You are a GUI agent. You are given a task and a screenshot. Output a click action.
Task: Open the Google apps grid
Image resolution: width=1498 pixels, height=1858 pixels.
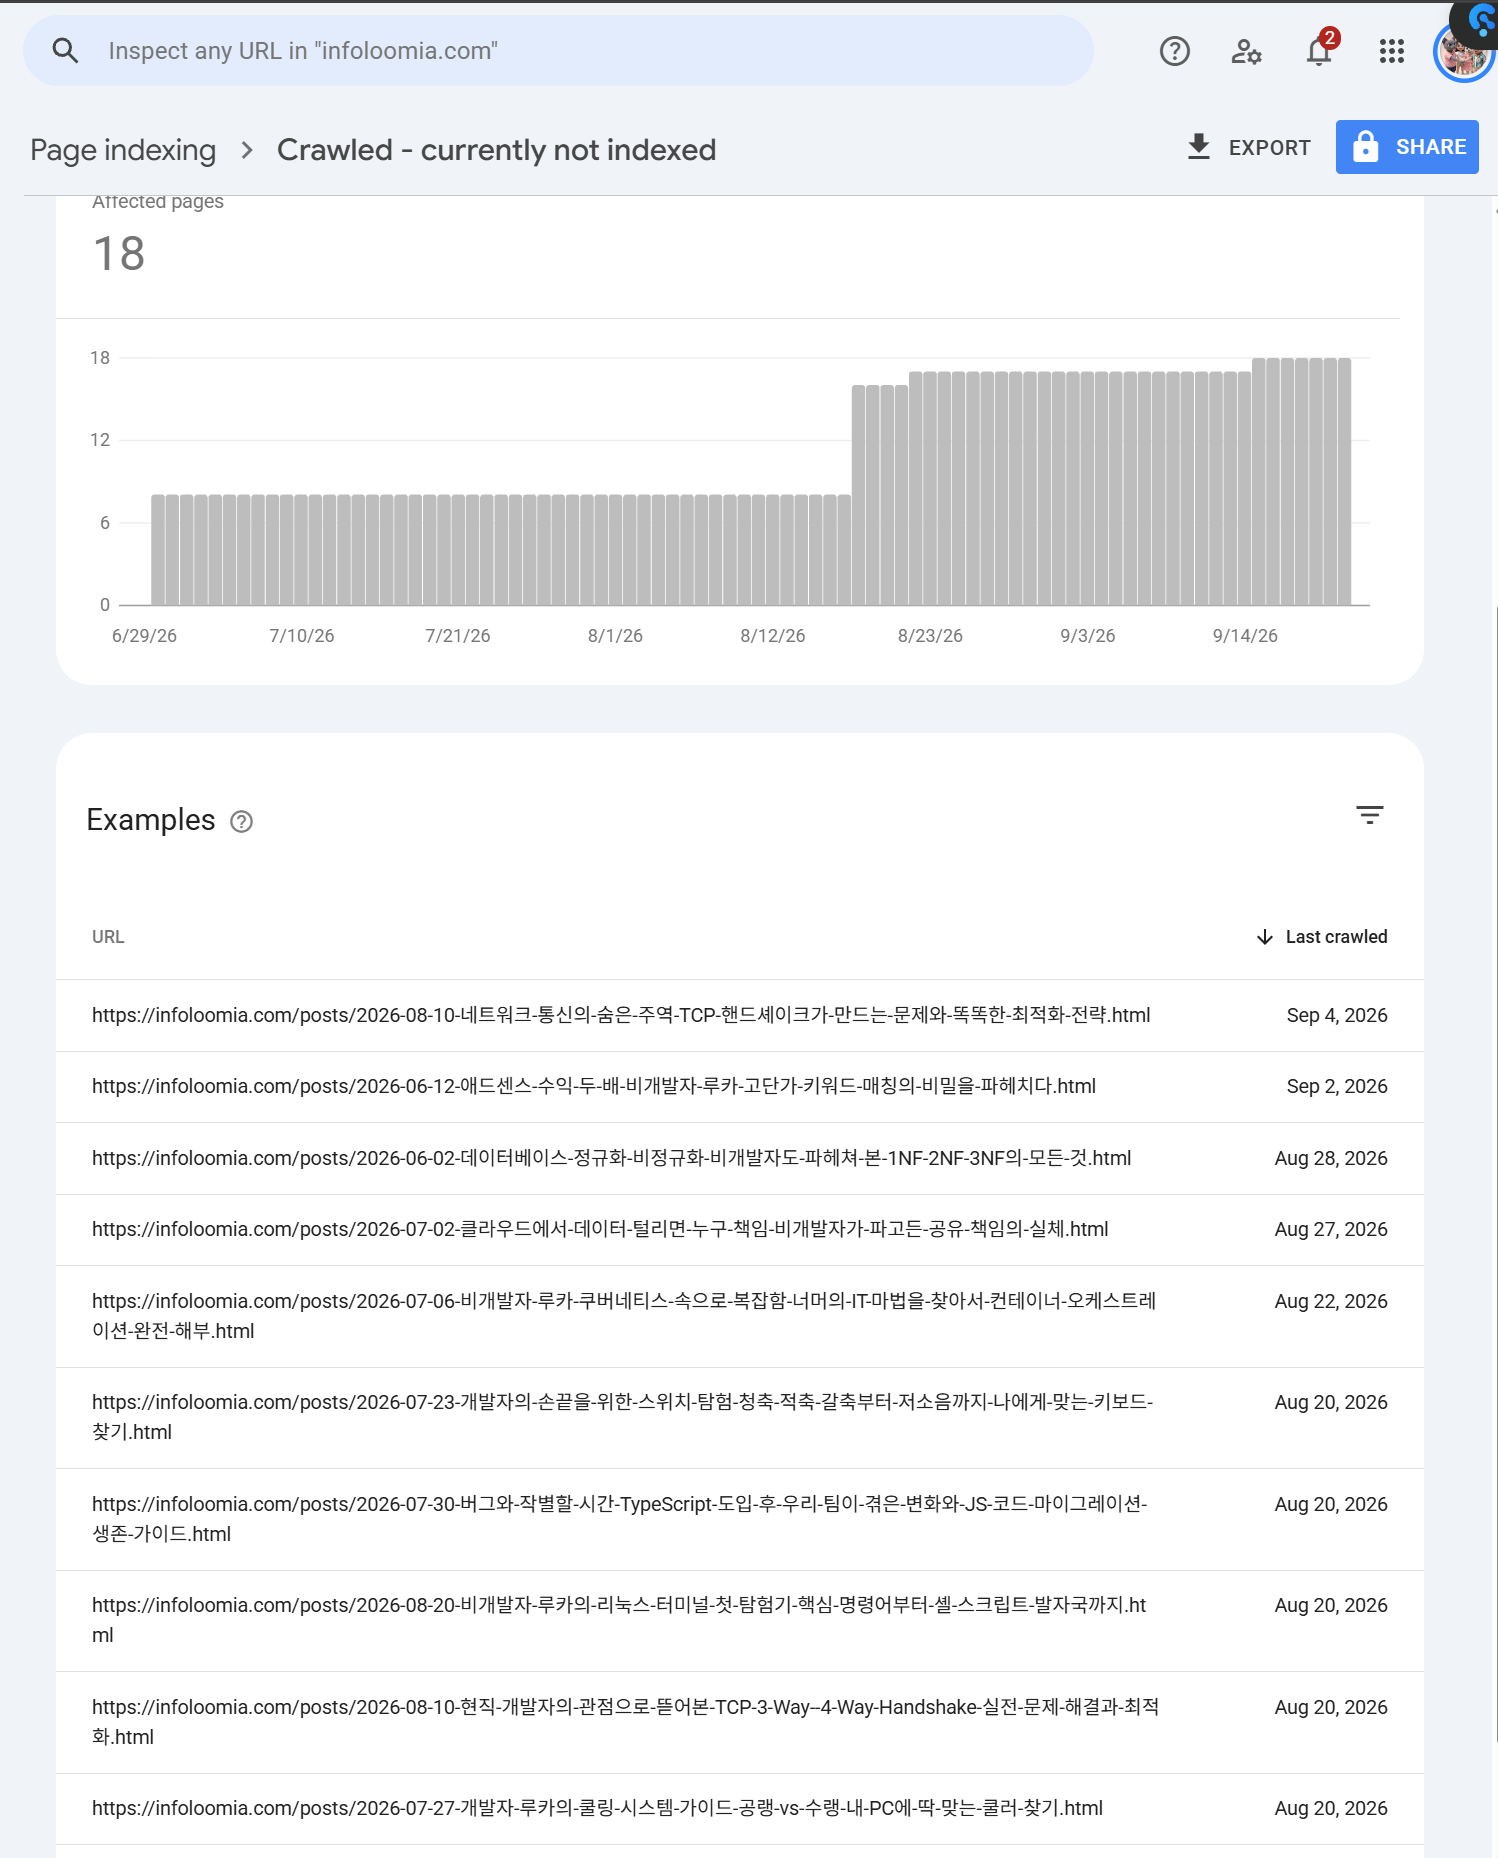[1392, 51]
